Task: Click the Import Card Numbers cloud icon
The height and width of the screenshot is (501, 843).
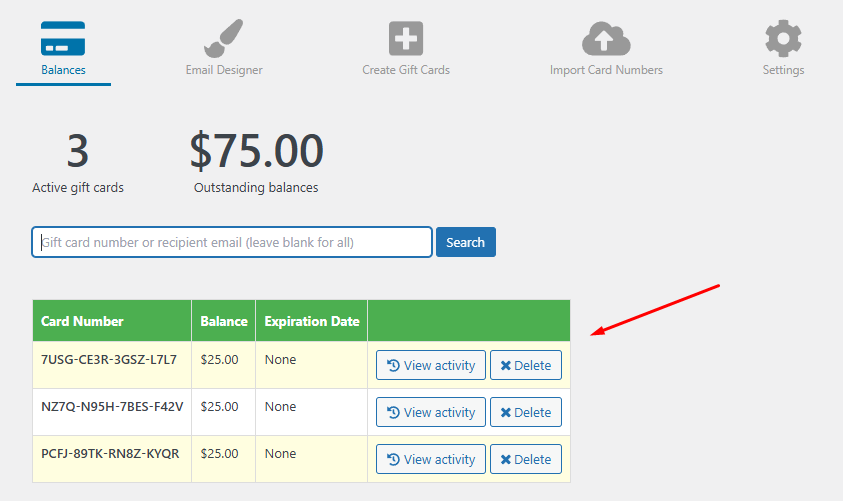Action: pos(606,38)
